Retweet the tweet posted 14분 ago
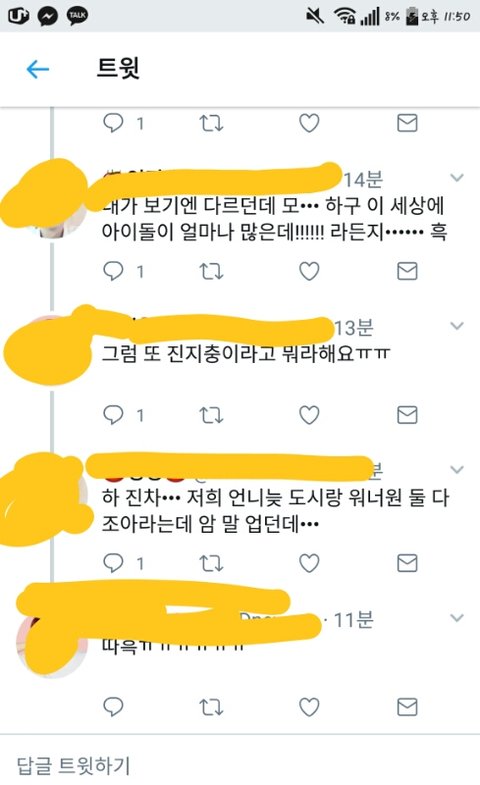 (211, 271)
